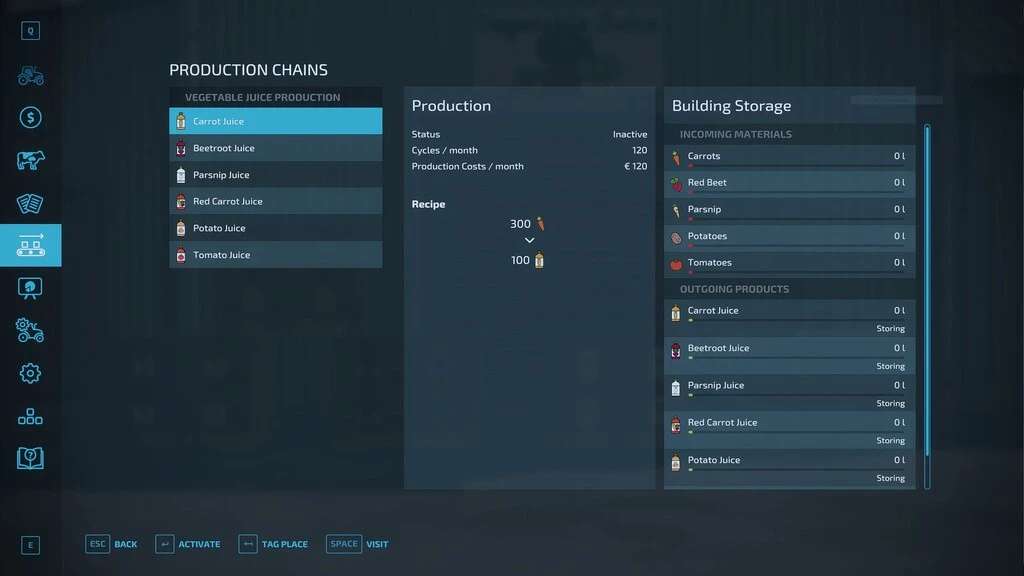Viewport: 1024px width, 576px height.
Task: Open the contracts papers icon page
Action: (30, 203)
